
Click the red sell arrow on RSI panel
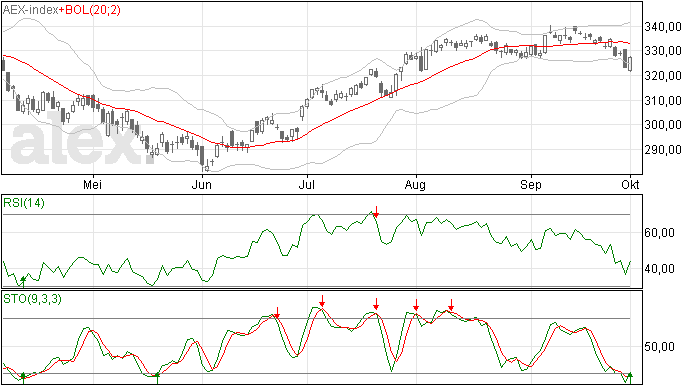click(x=376, y=211)
